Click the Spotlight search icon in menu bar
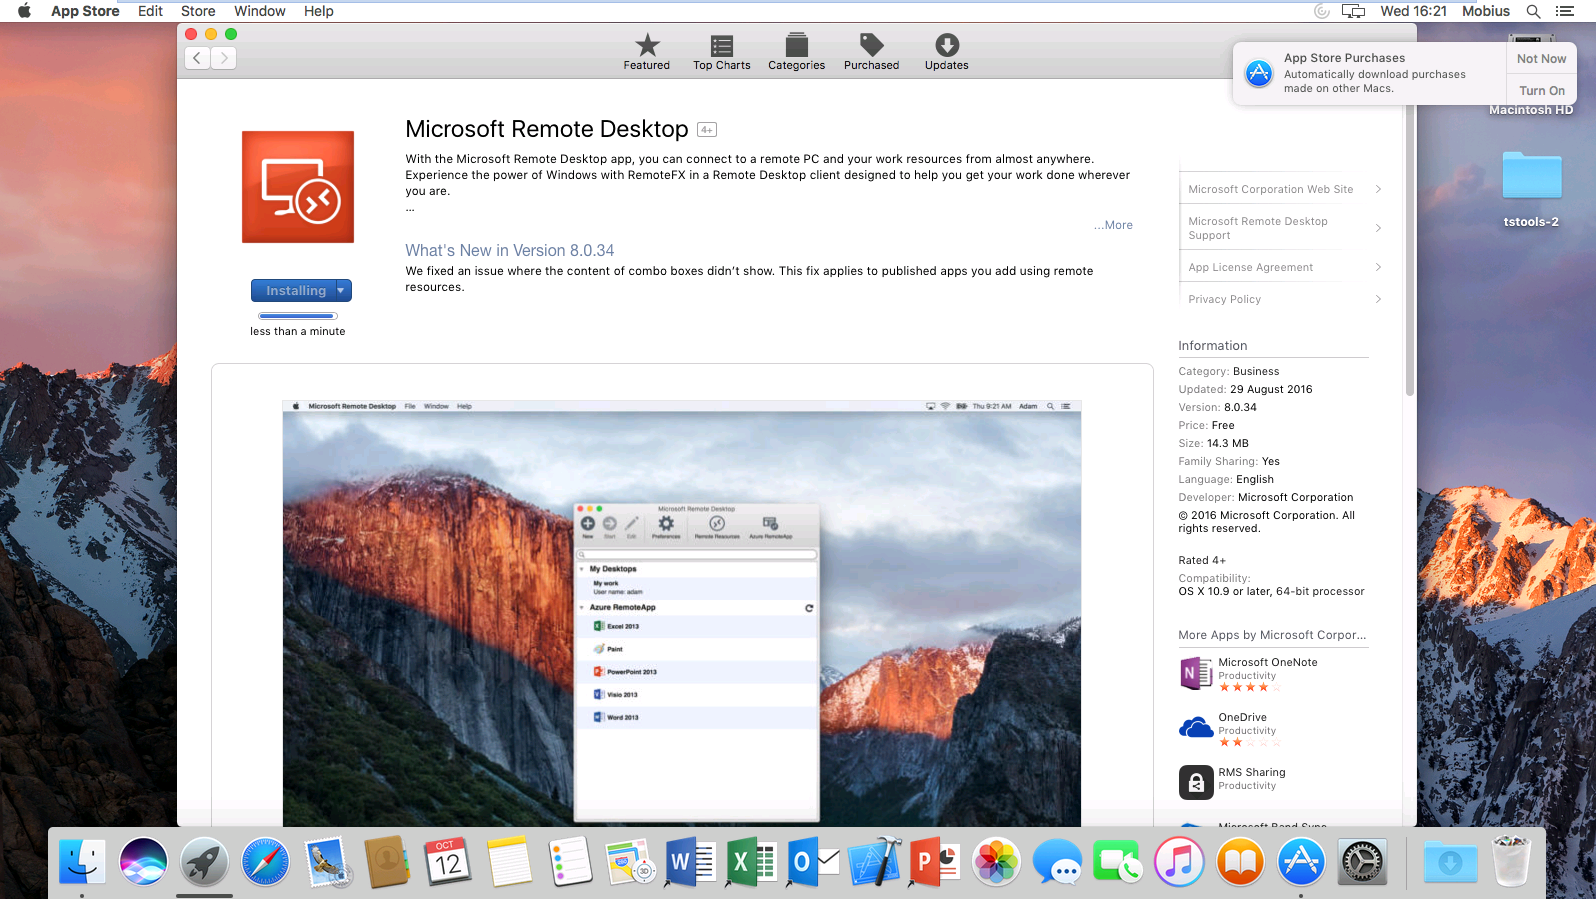 point(1533,11)
